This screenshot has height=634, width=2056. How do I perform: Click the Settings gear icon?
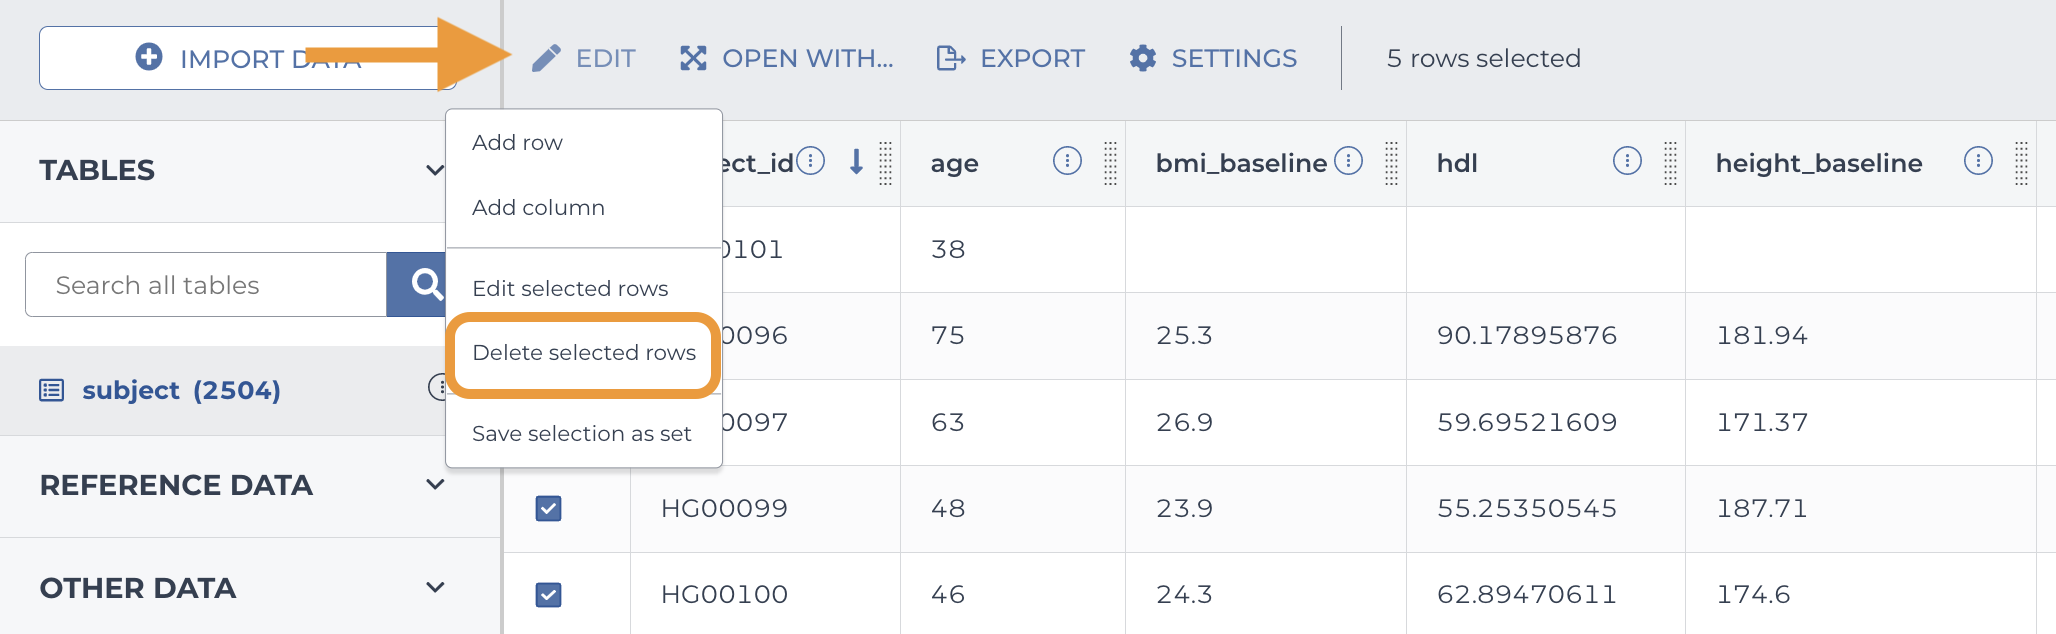point(1143,58)
